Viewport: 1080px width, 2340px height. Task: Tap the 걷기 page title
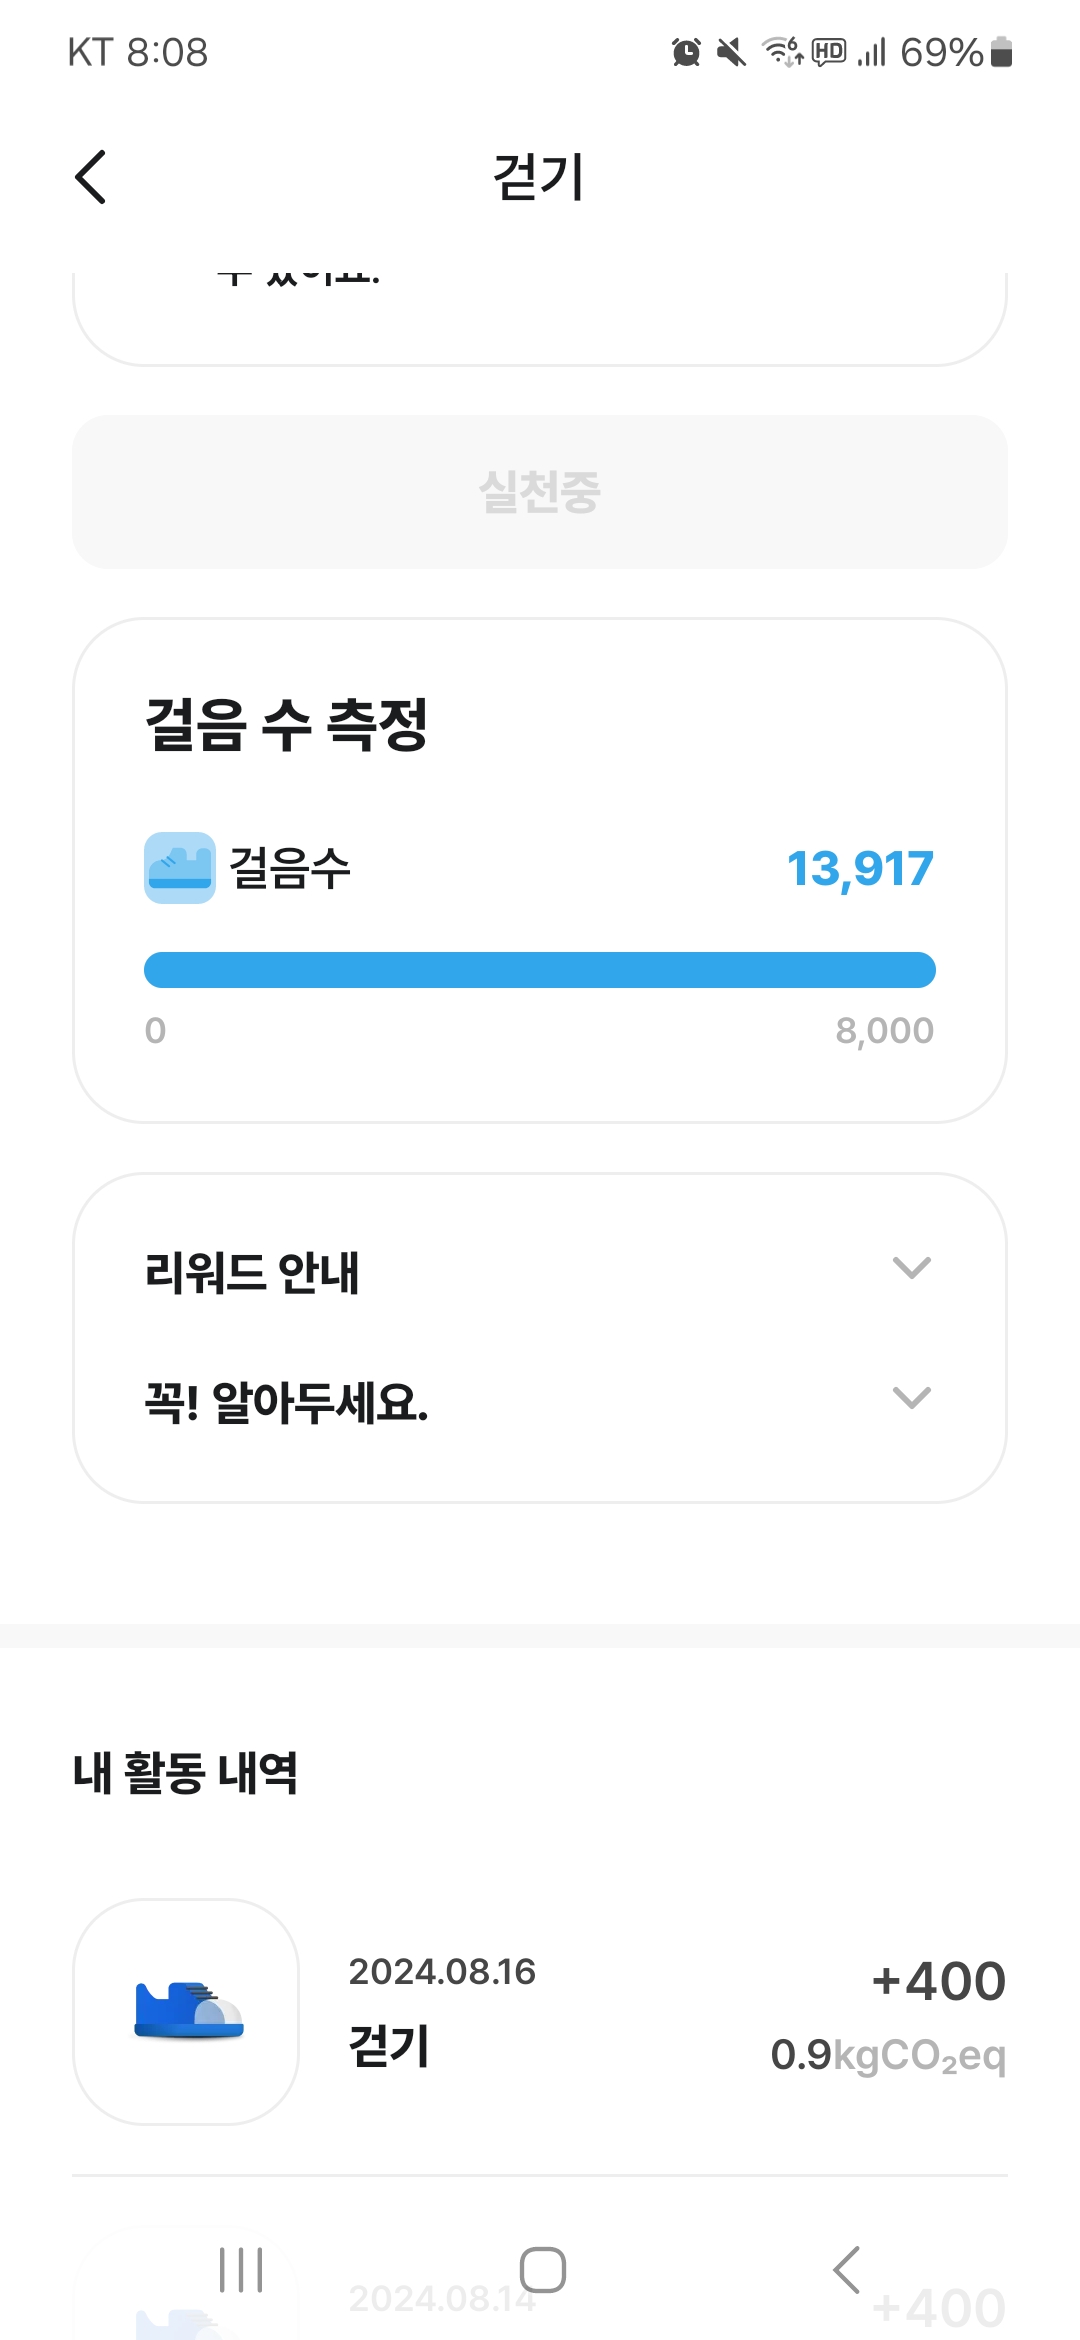[x=538, y=178]
